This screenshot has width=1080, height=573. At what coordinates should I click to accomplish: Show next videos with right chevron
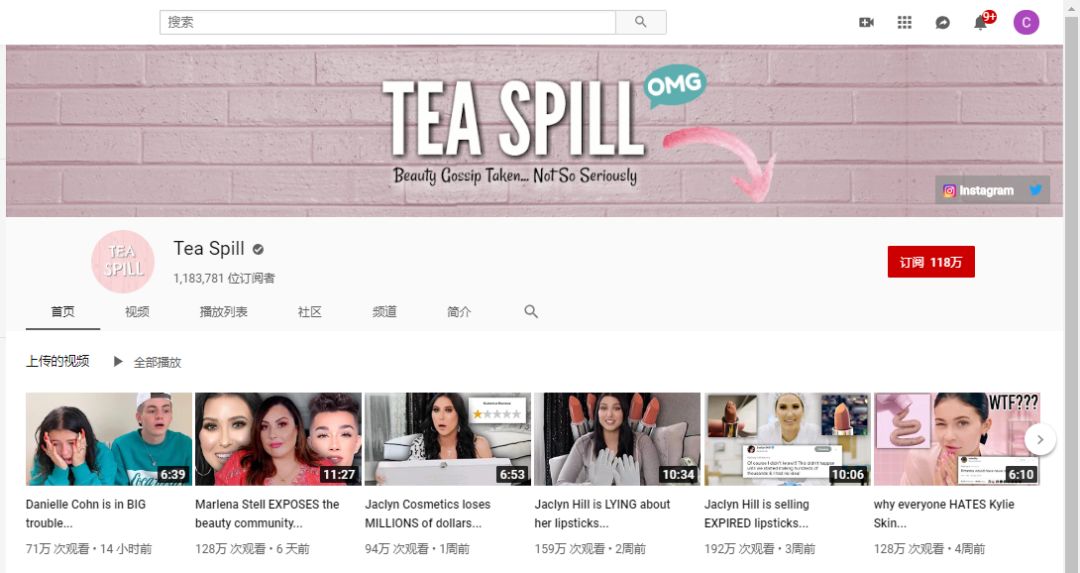pyautogui.click(x=1040, y=439)
